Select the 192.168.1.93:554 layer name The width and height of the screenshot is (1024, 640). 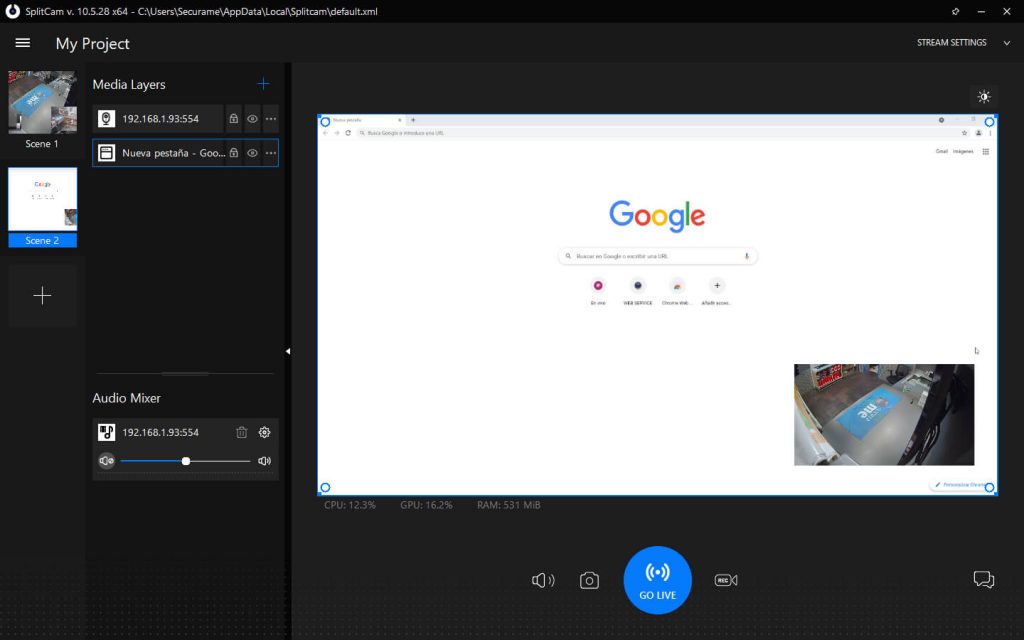pyautogui.click(x=161, y=119)
